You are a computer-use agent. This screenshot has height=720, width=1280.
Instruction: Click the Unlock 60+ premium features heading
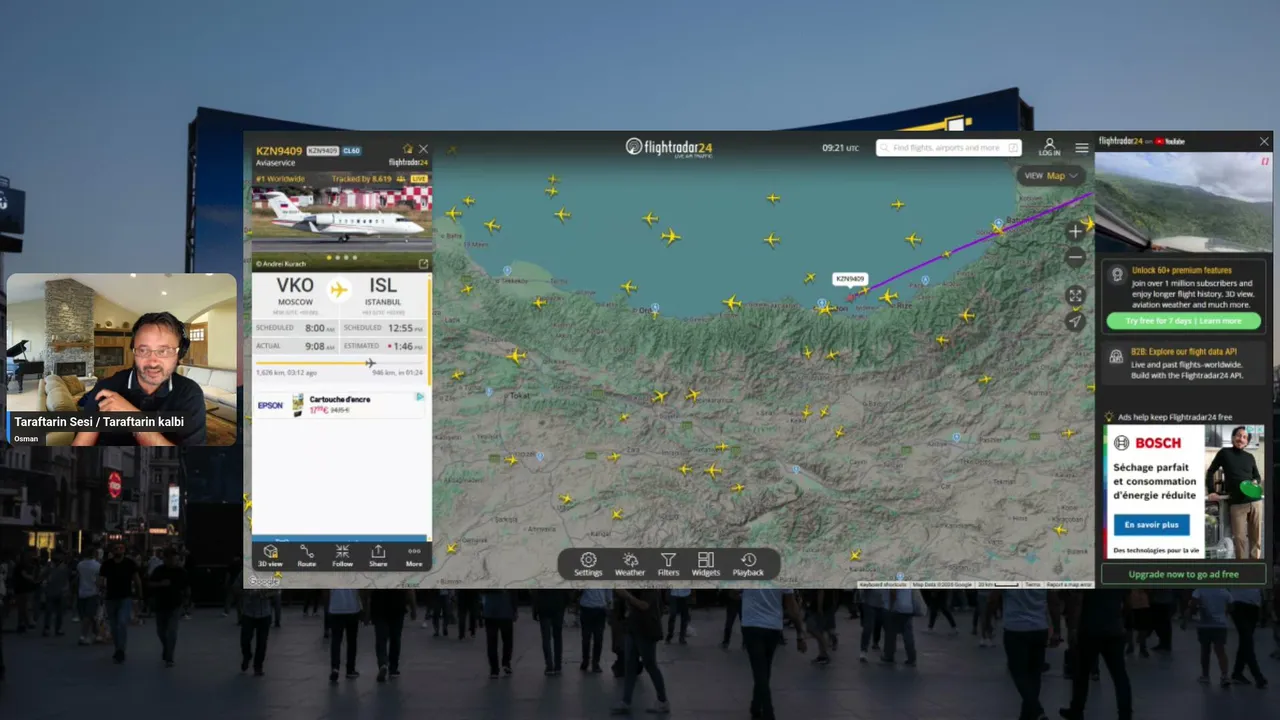click(1181, 270)
